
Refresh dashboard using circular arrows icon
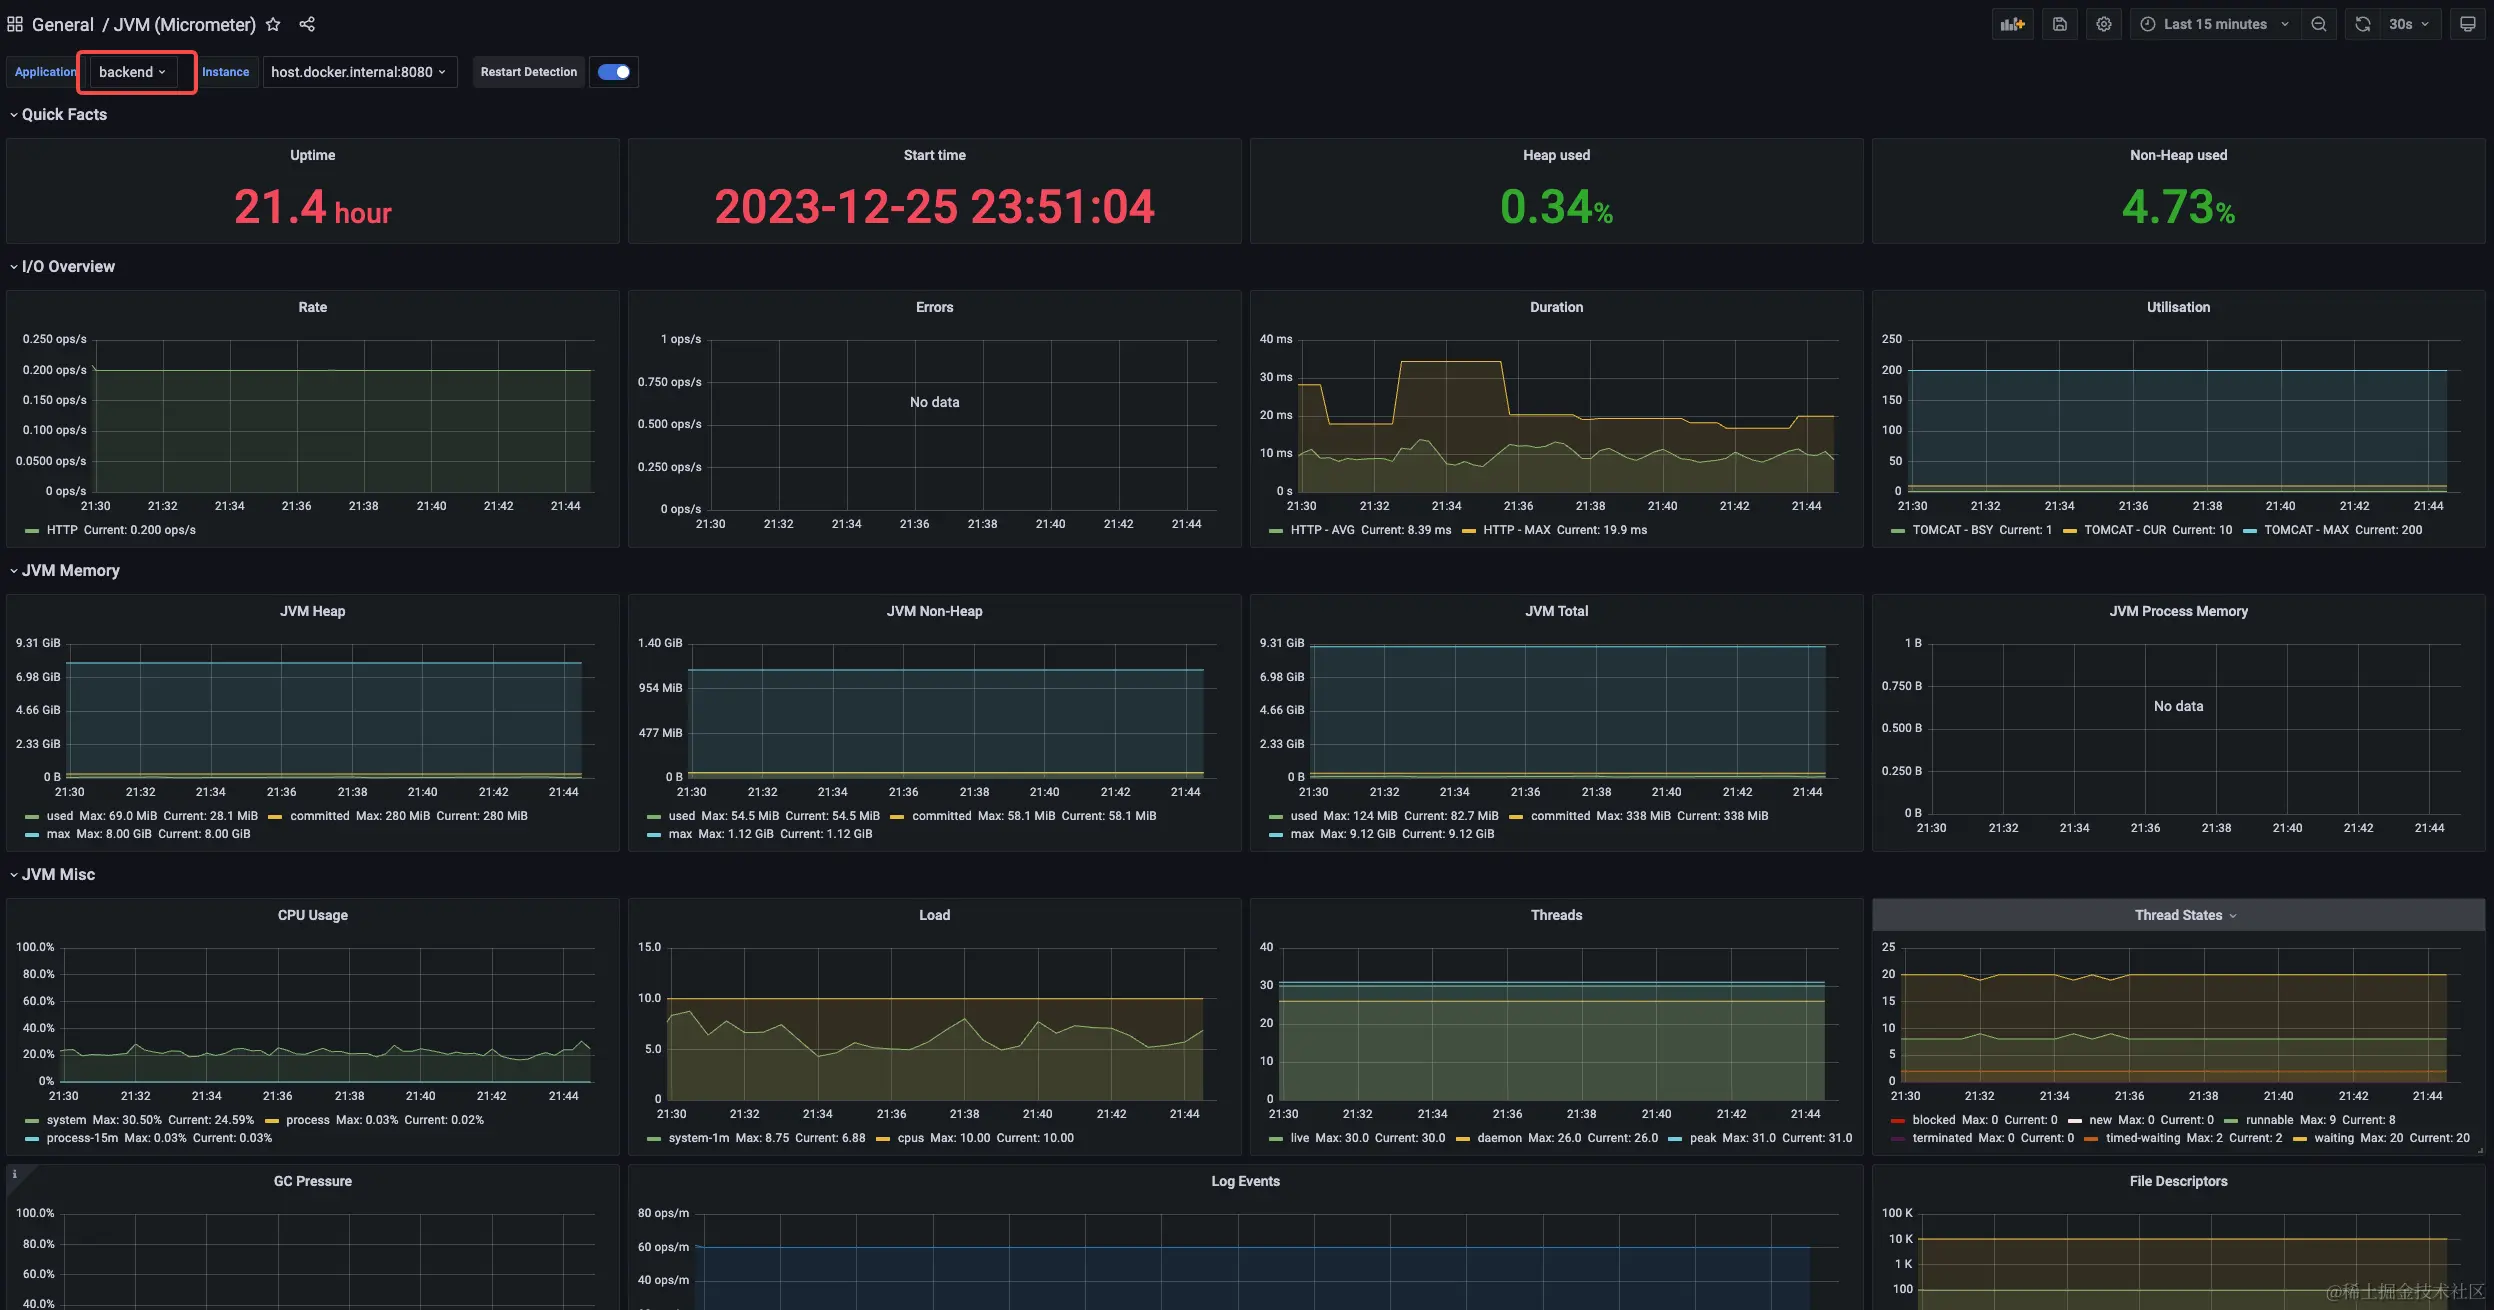click(2363, 24)
